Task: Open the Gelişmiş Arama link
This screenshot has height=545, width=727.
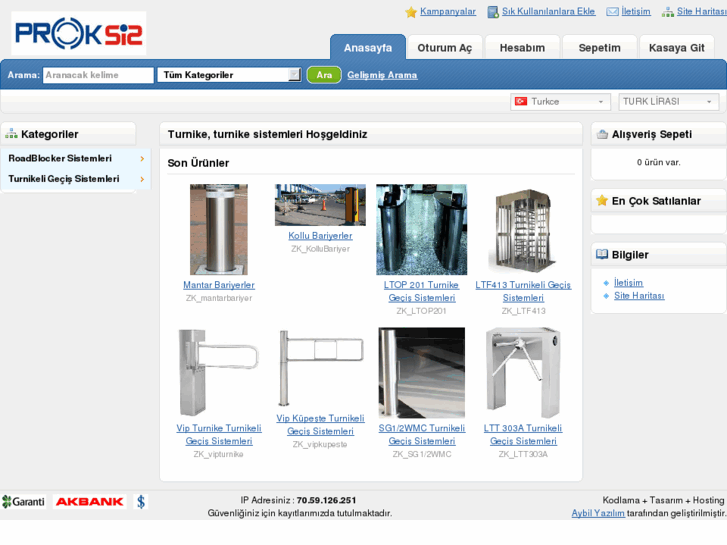Action: pos(382,75)
